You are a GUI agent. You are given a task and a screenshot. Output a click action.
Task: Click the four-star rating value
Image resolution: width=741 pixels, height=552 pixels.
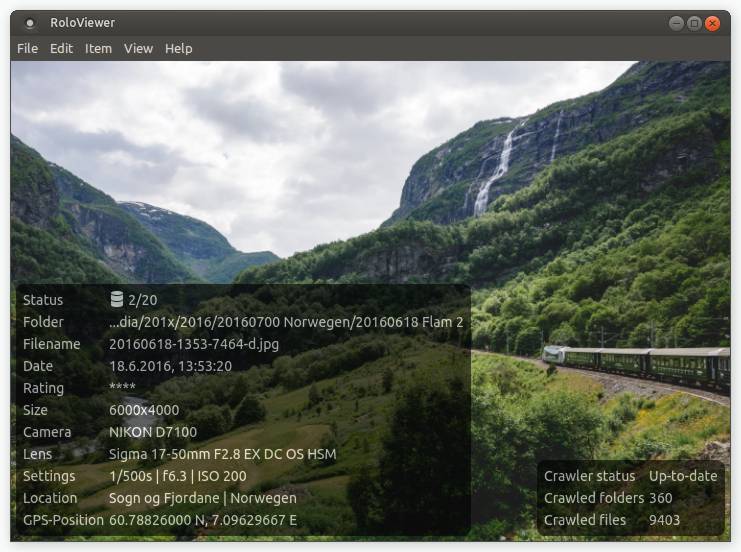click(122, 387)
